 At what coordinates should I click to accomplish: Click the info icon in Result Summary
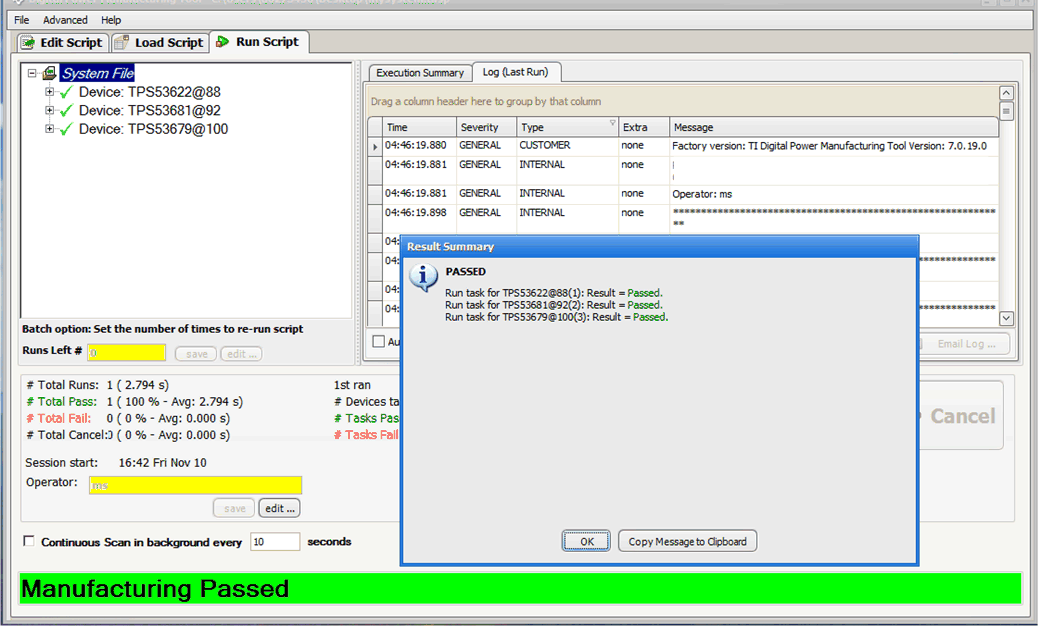click(x=424, y=276)
